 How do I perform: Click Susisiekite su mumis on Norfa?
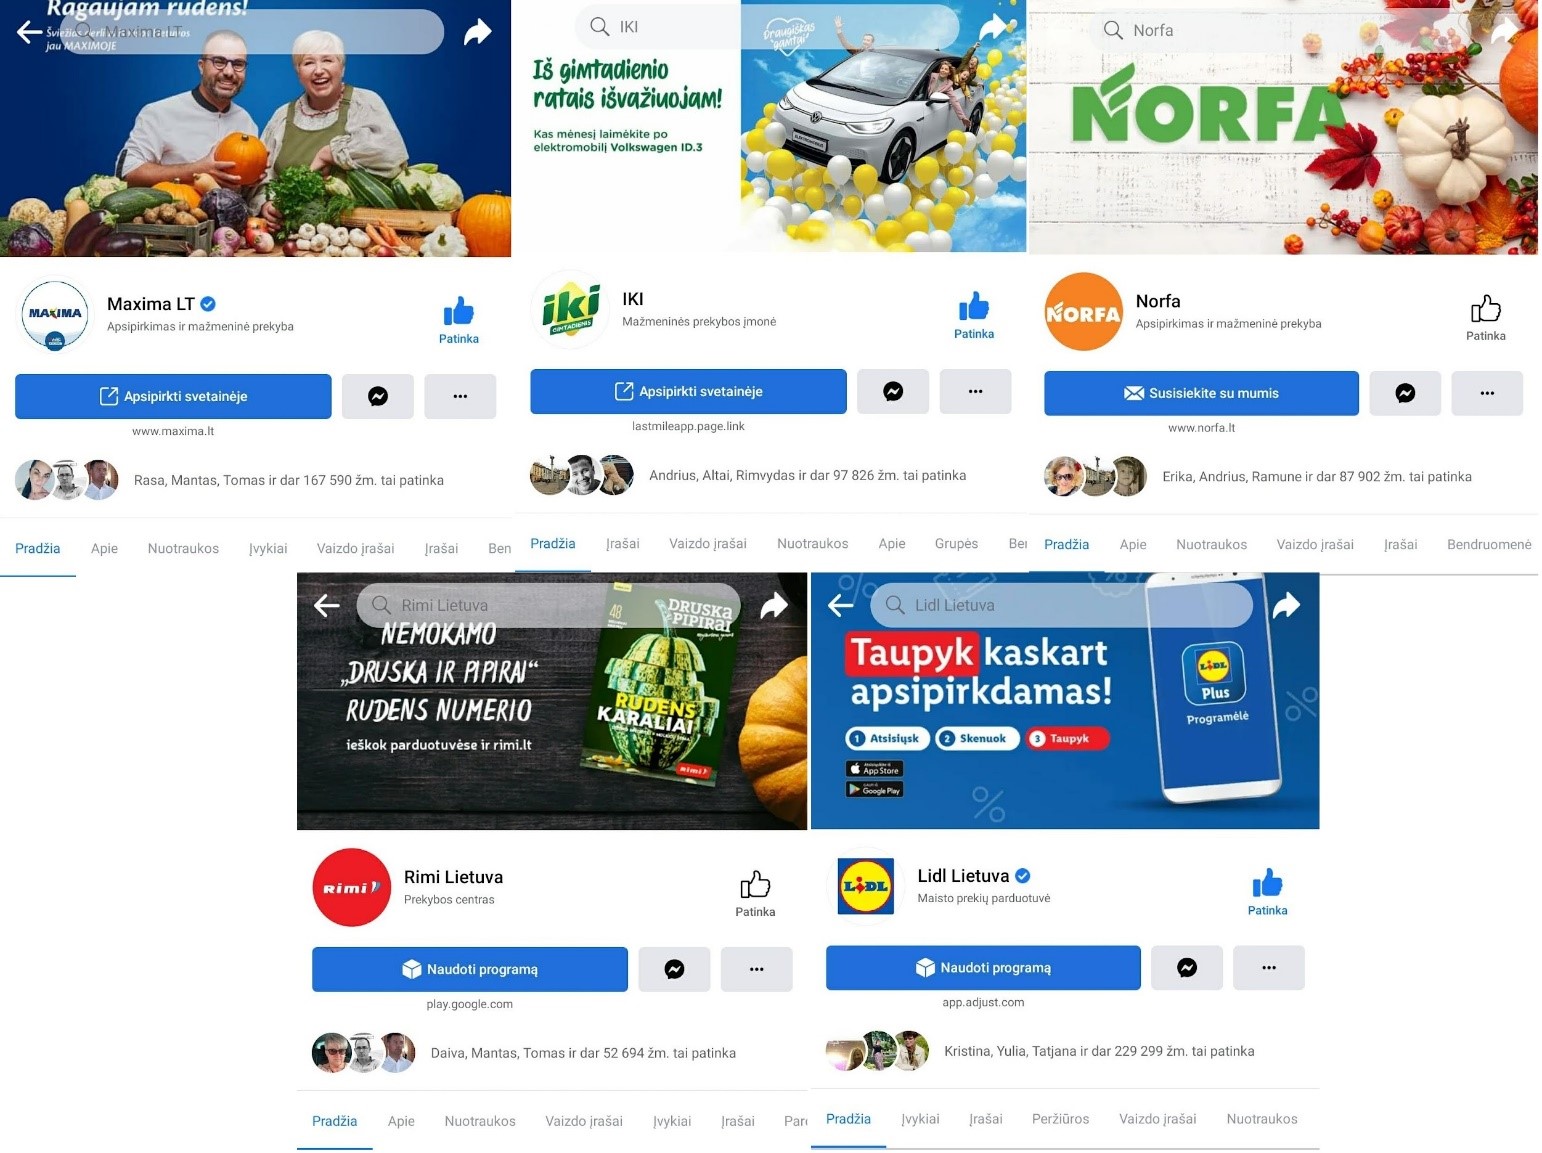click(x=1201, y=393)
